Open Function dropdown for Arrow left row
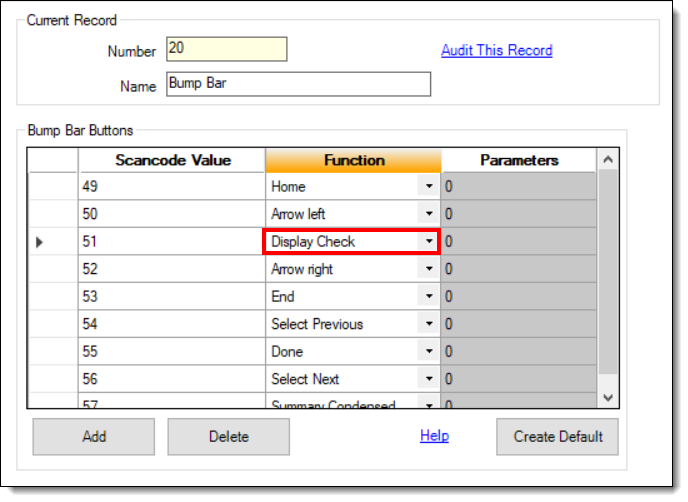The image size is (688, 502). click(x=429, y=214)
